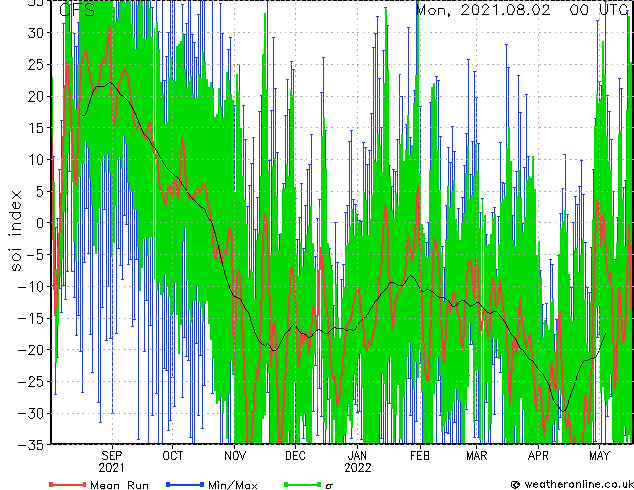This screenshot has width=634, height=490.
Task: Click the '0' y-axis value
Action: [40, 223]
